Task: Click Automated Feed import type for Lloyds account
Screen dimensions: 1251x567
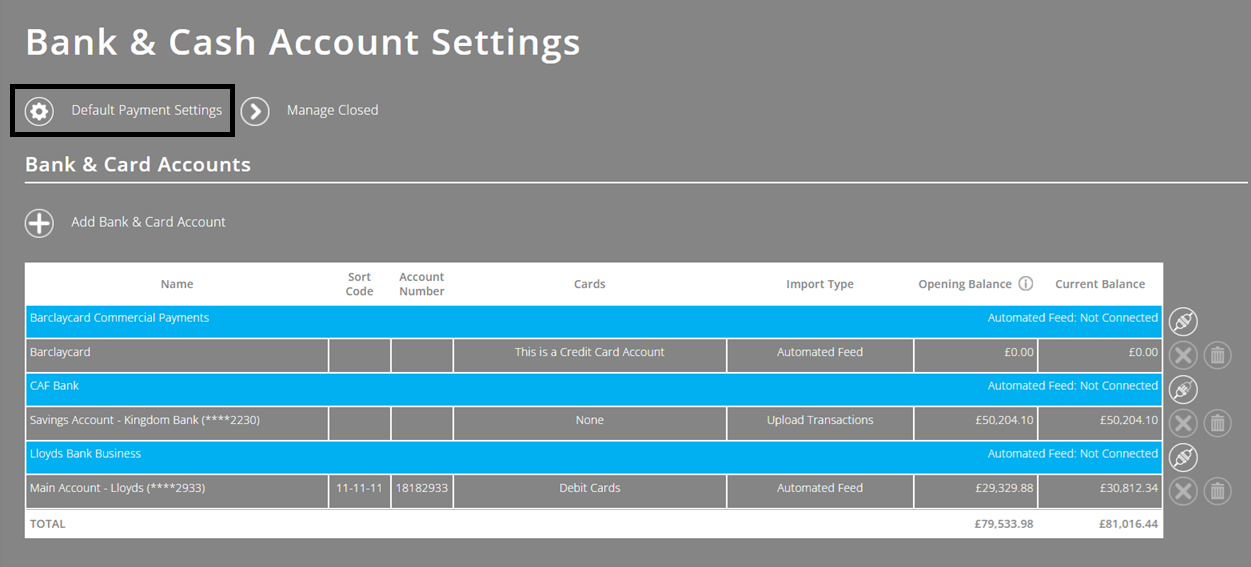Action: [820, 490]
